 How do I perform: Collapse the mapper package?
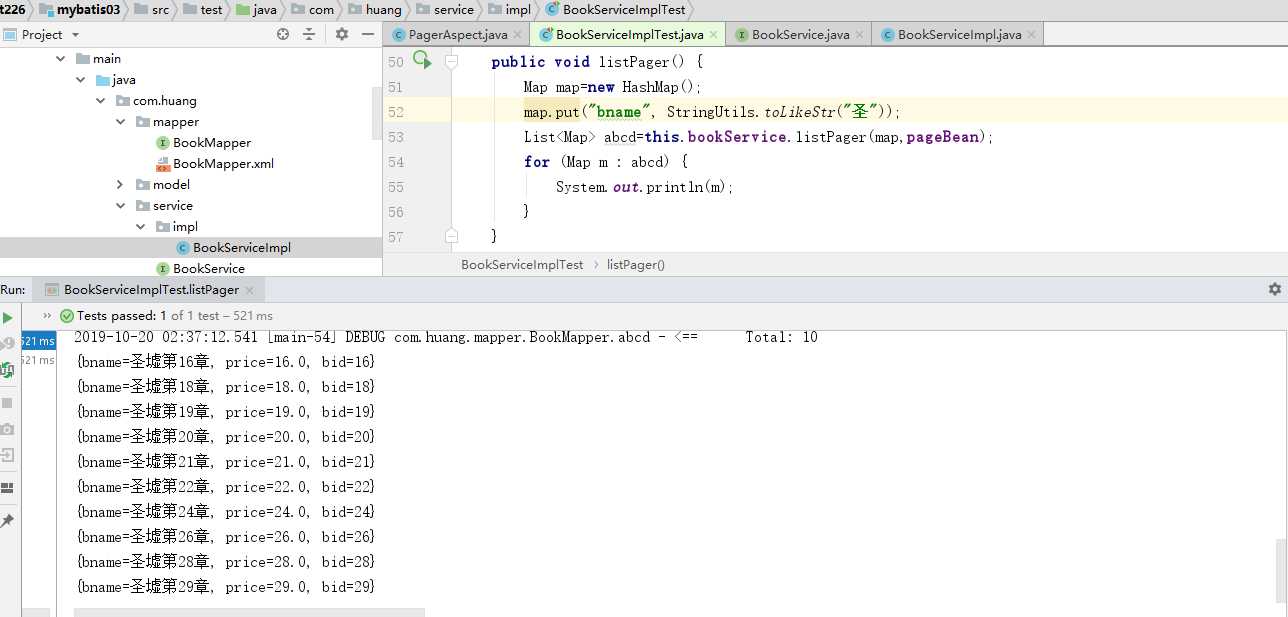[x=121, y=122]
